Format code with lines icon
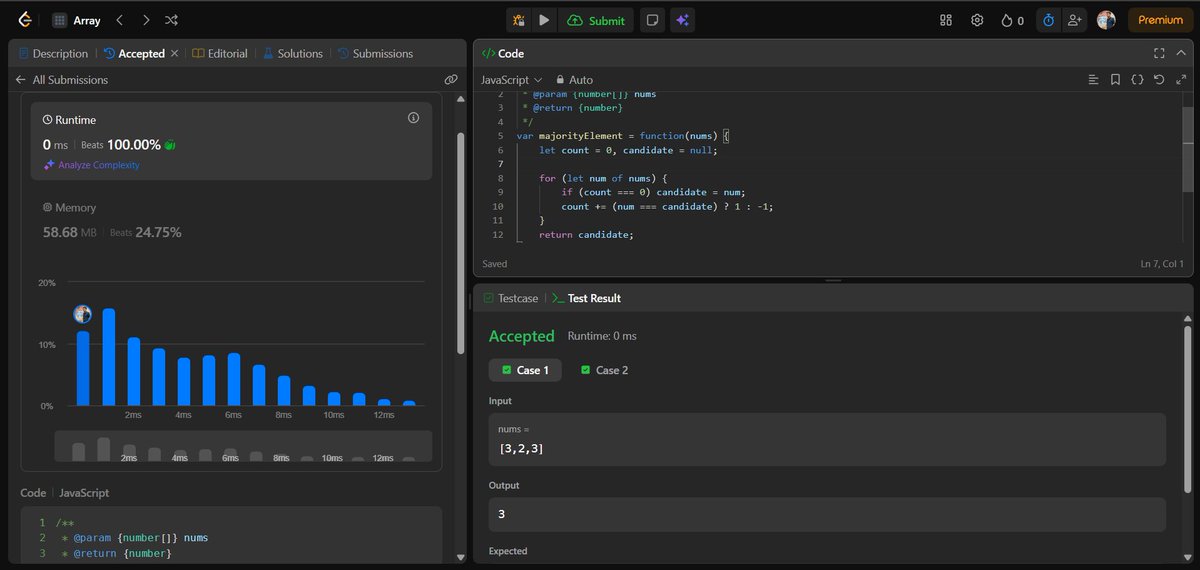Image resolution: width=1200 pixels, height=570 pixels. (1093, 79)
